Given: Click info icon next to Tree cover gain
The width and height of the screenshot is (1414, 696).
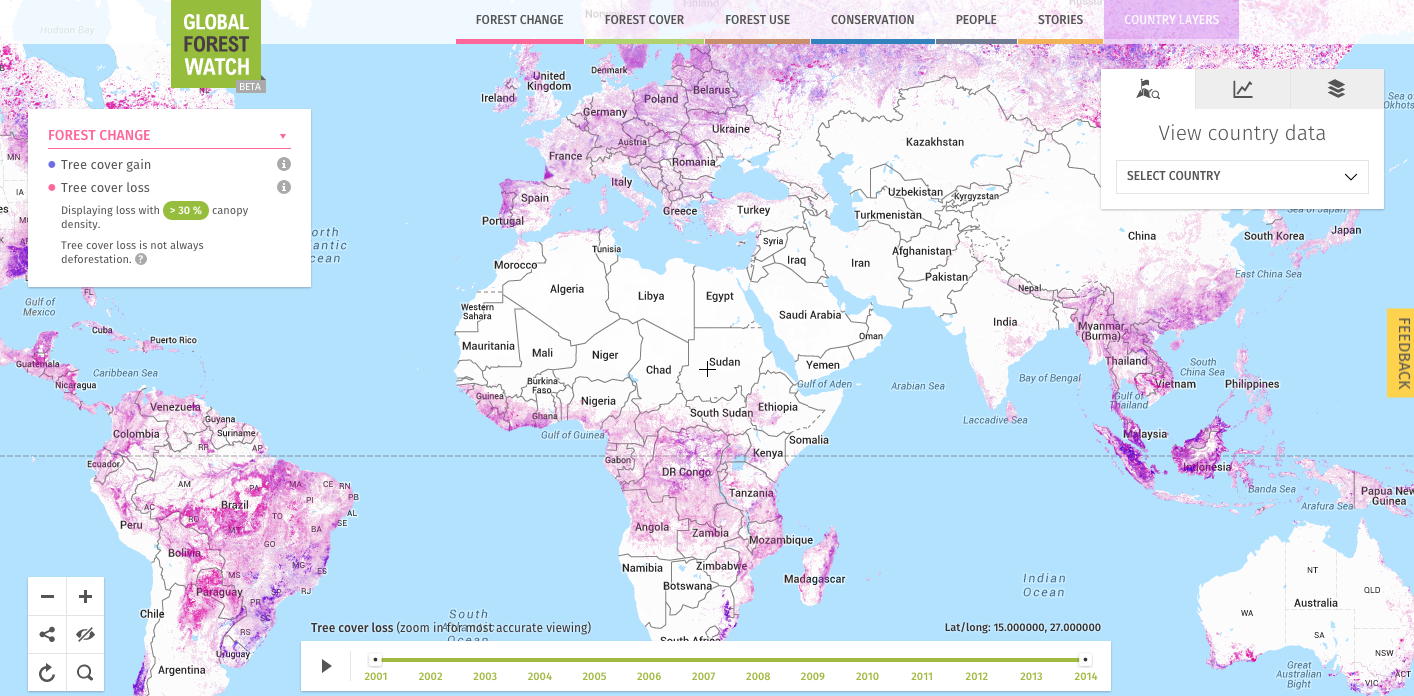Looking at the screenshot, I should (284, 164).
